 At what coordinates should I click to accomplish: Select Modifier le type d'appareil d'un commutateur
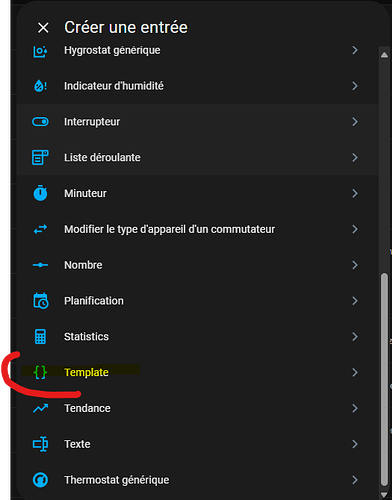click(x=197, y=229)
